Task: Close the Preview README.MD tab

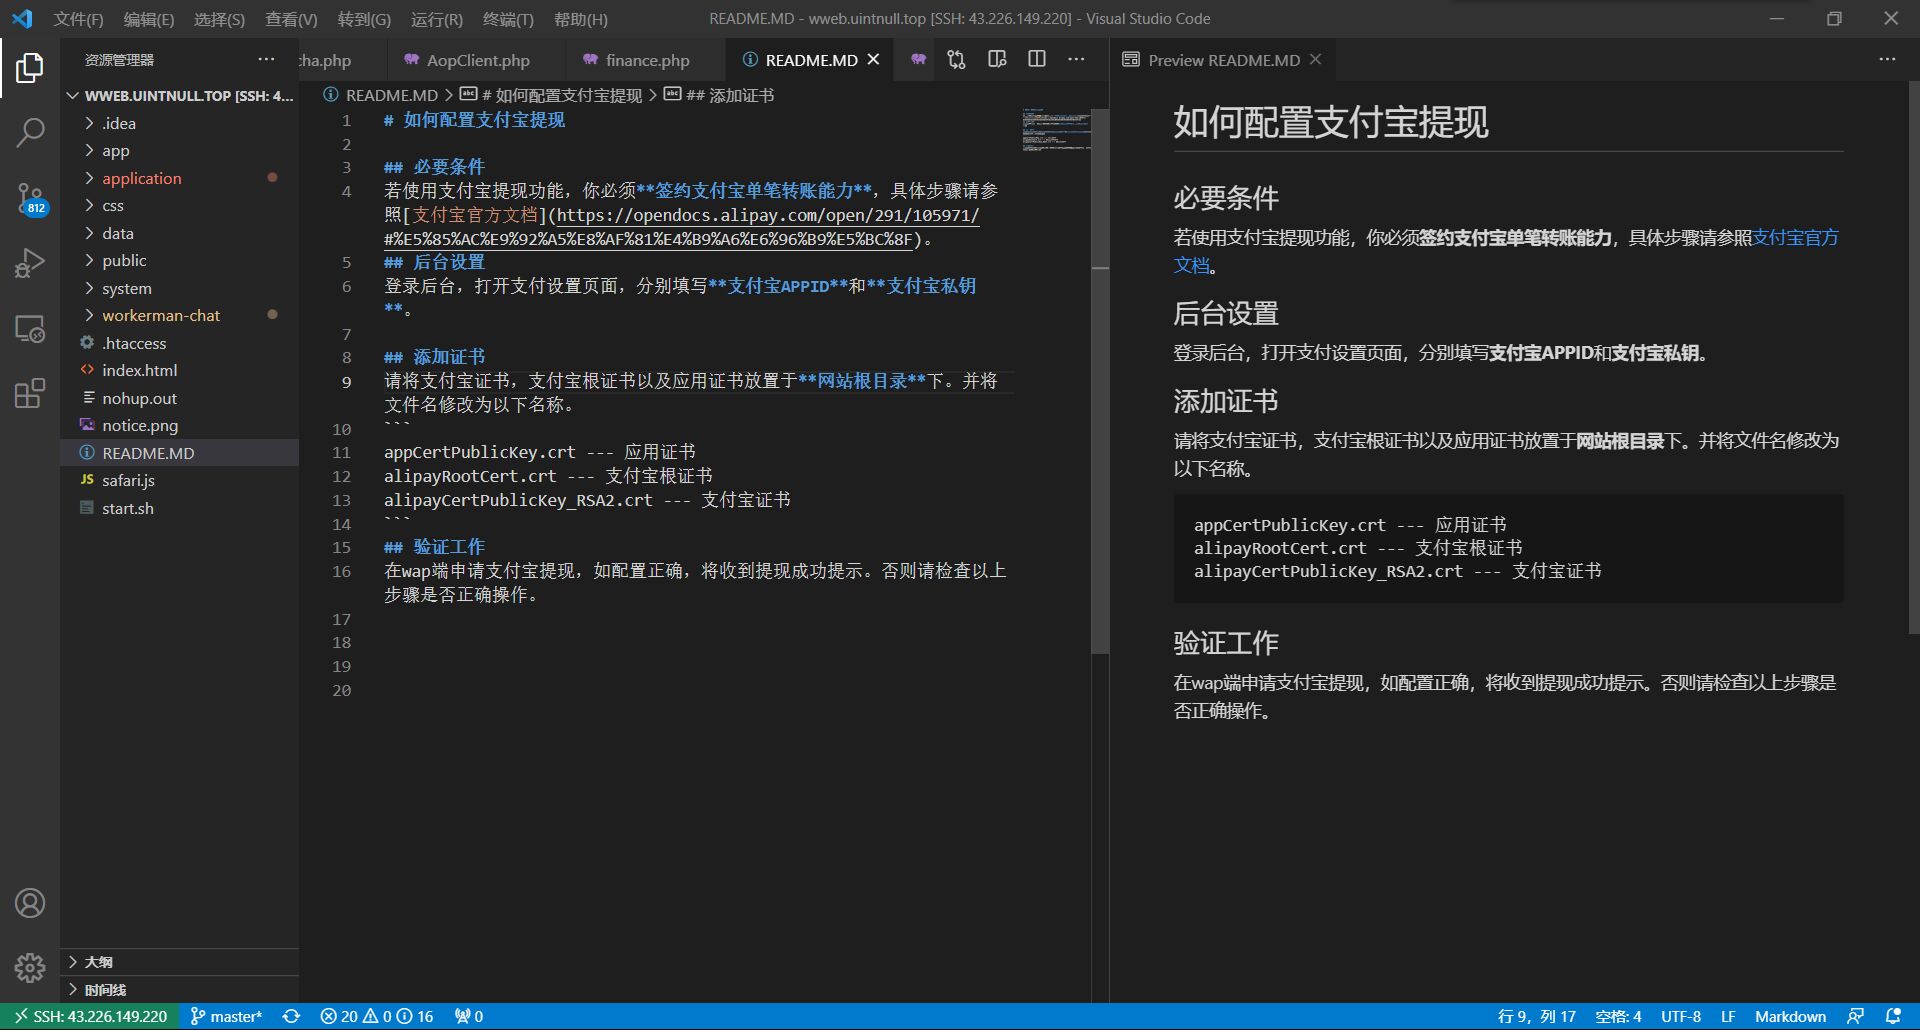Action: coord(1316,60)
